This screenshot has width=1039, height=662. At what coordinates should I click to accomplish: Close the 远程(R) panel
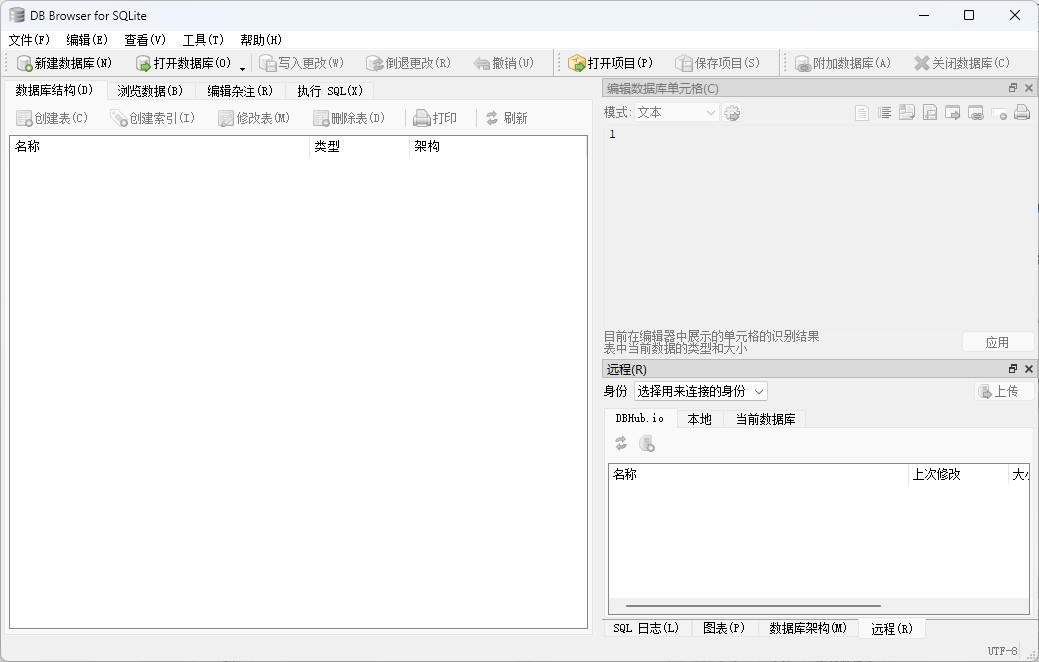[x=1028, y=369]
